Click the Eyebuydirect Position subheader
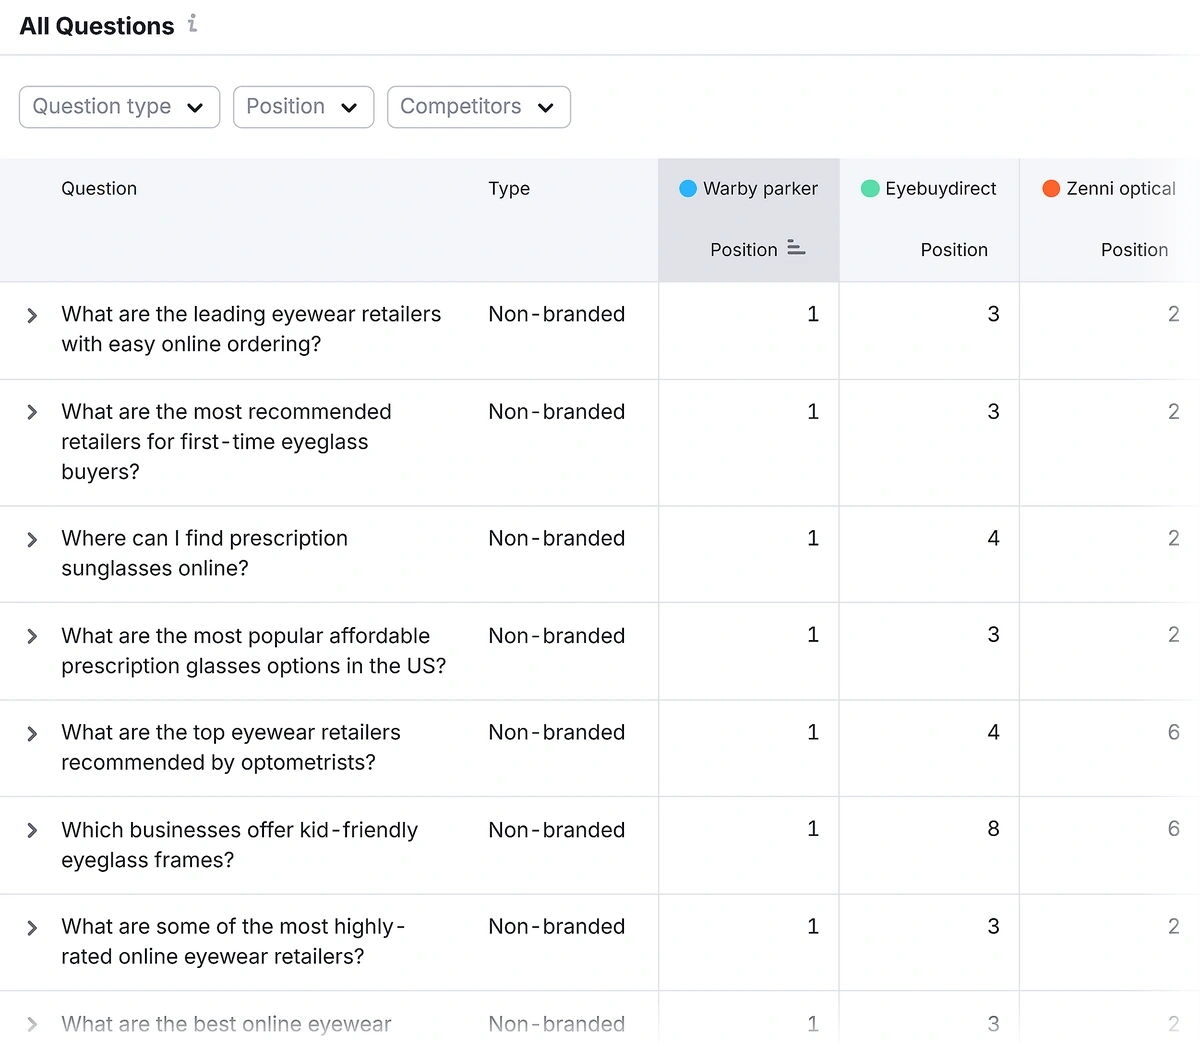The height and width of the screenshot is (1044, 1200). pyautogui.click(x=954, y=250)
